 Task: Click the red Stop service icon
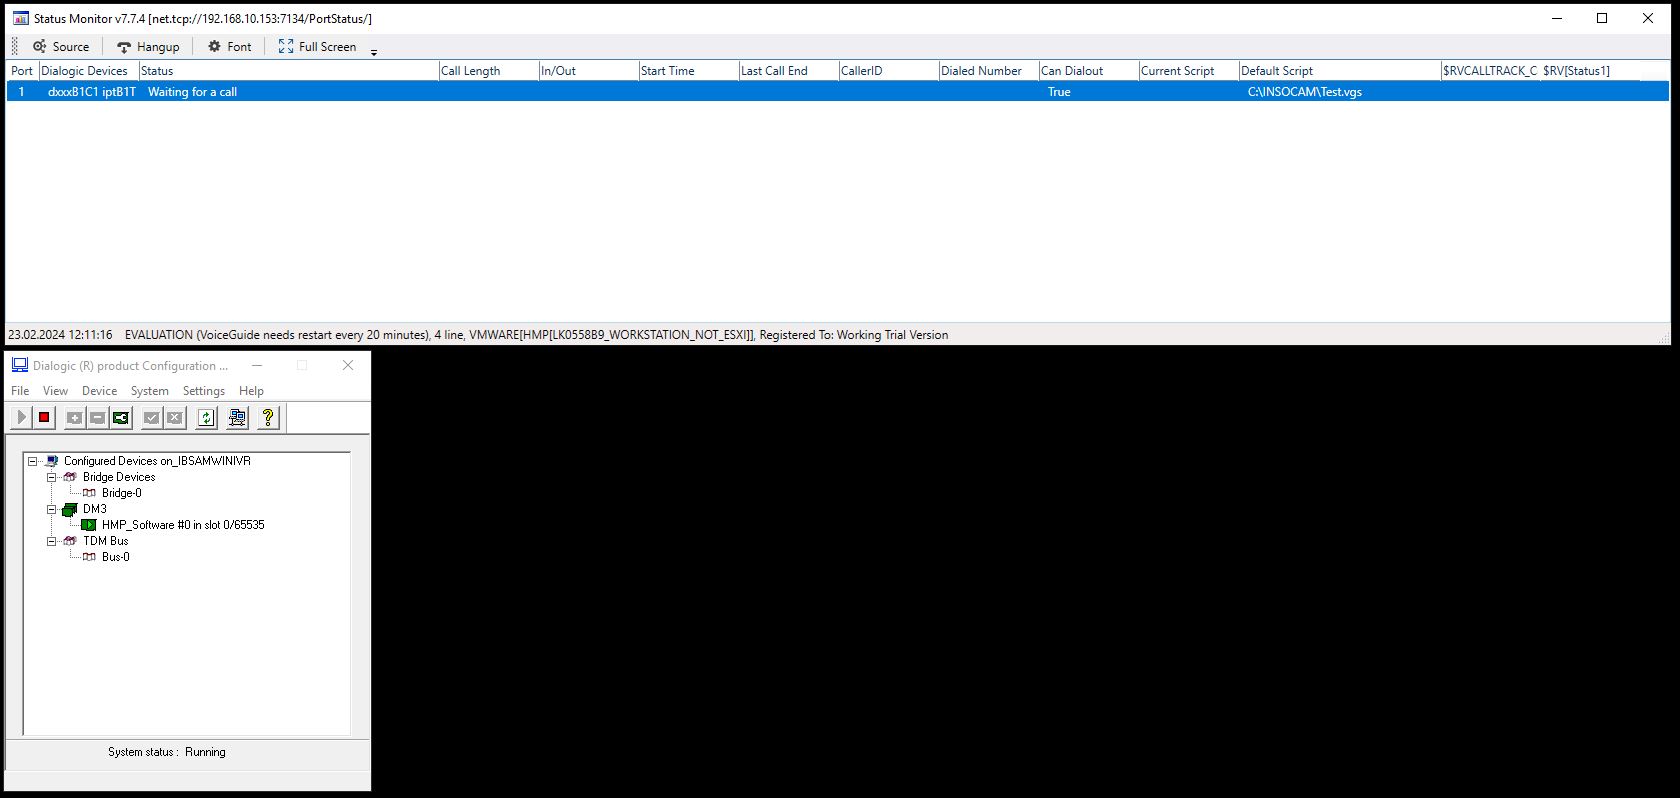[44, 418]
